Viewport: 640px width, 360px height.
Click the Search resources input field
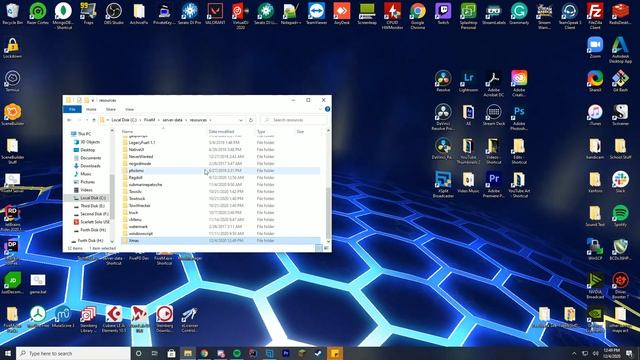294,120
